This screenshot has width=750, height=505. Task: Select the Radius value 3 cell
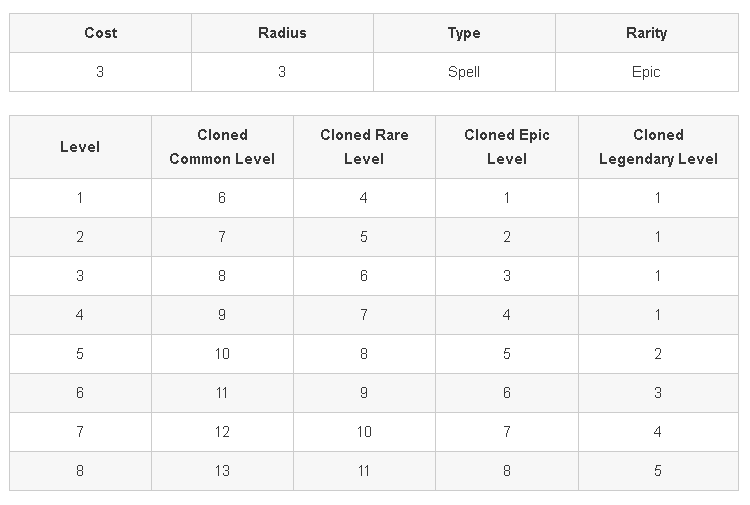click(x=282, y=72)
